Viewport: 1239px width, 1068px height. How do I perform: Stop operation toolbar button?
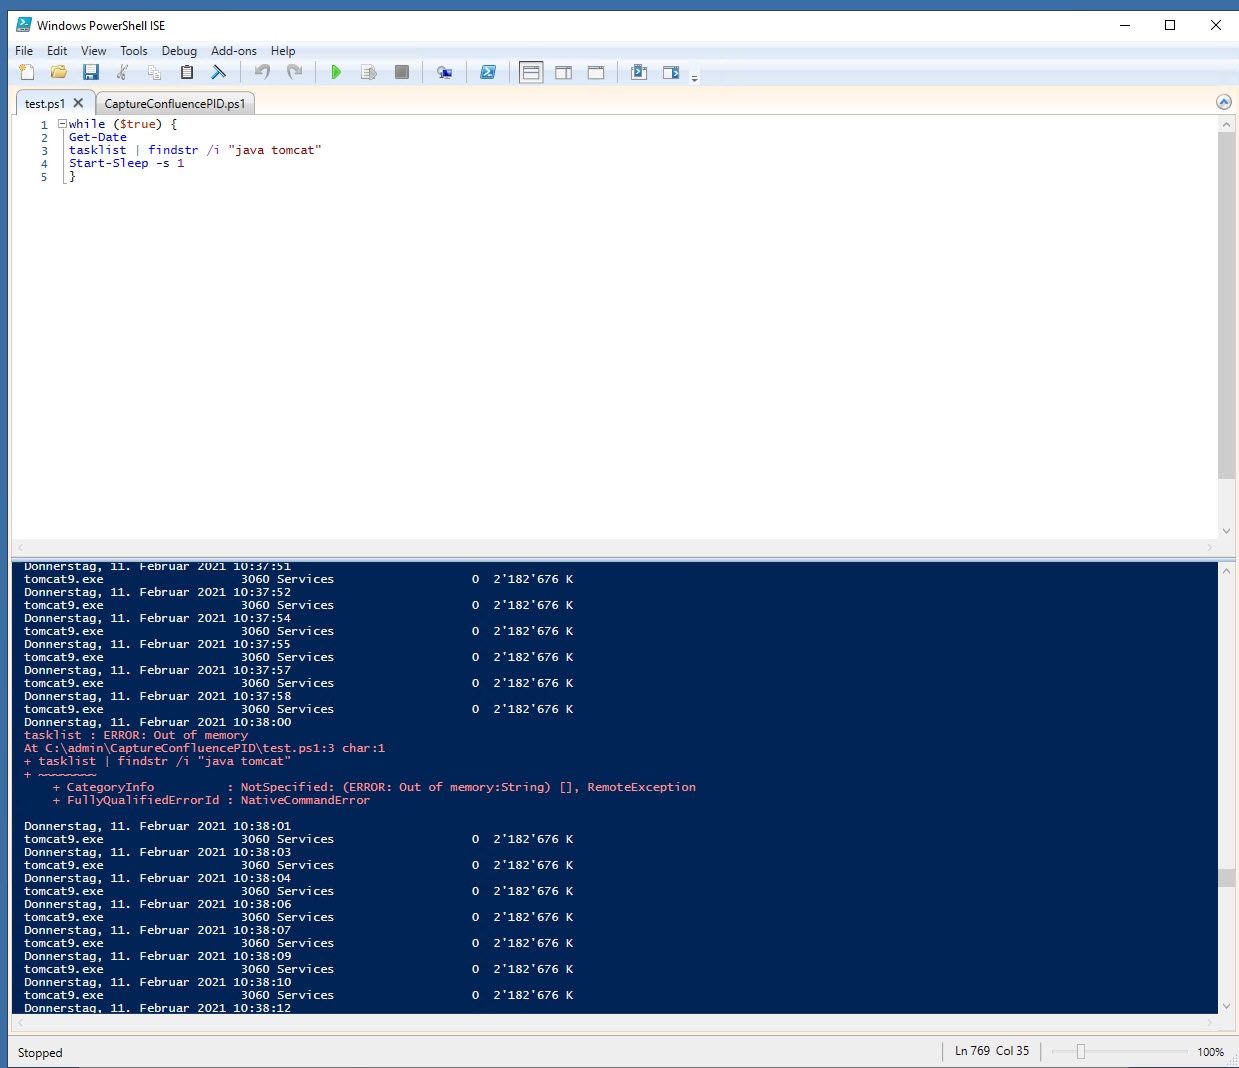coord(402,72)
